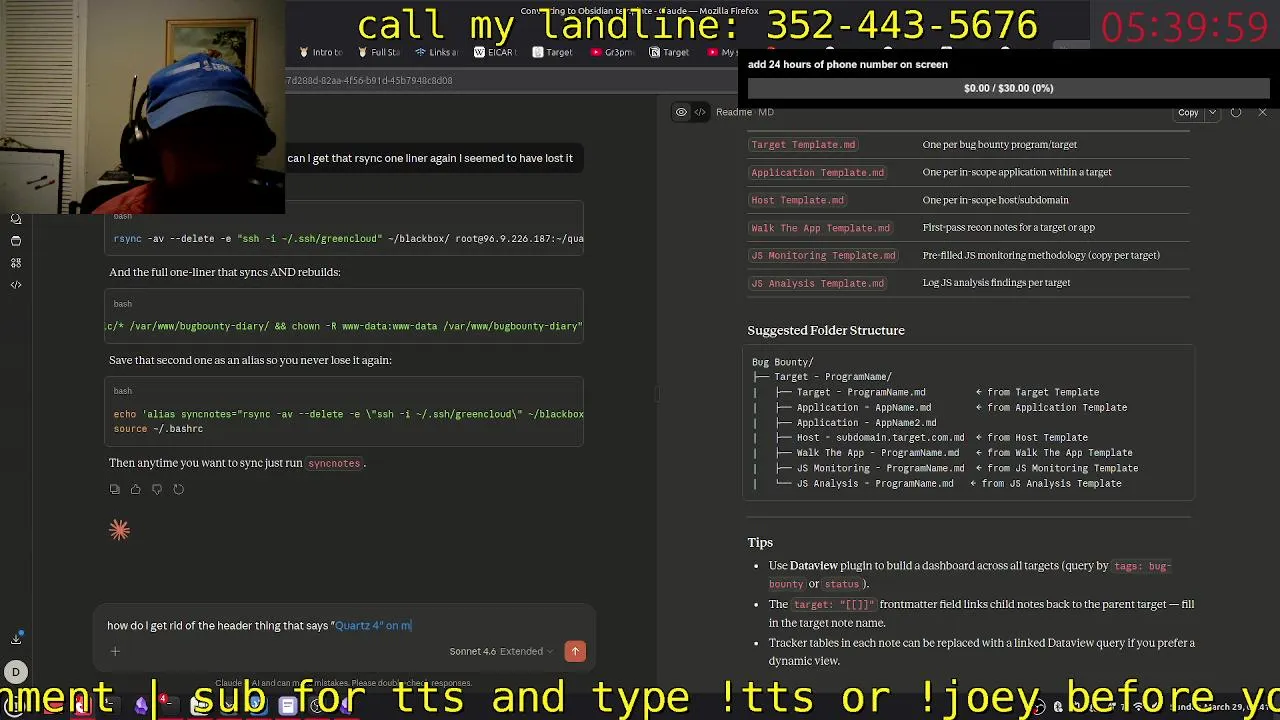Click the Walk The App Template.md entry
The width and height of the screenshot is (1280, 720).
[820, 228]
